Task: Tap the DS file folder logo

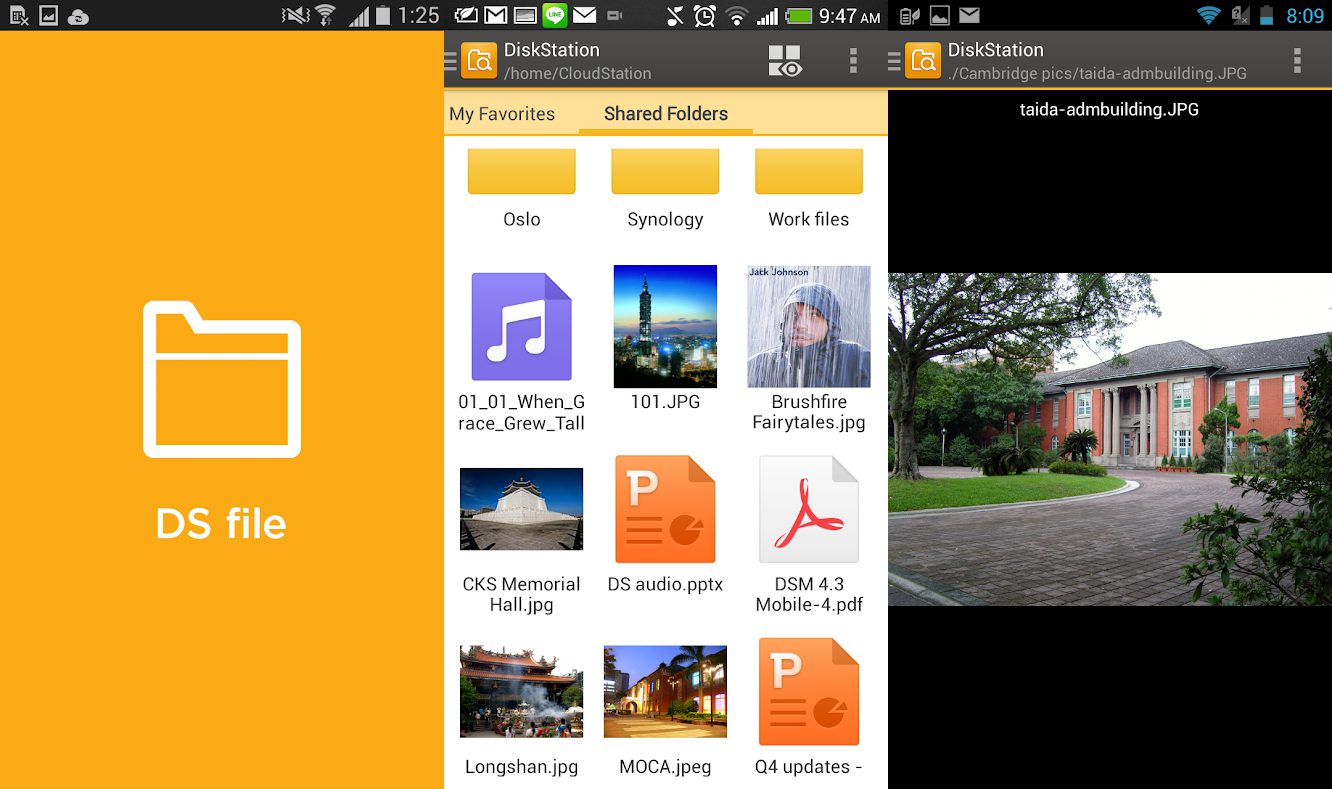Action: (x=222, y=380)
